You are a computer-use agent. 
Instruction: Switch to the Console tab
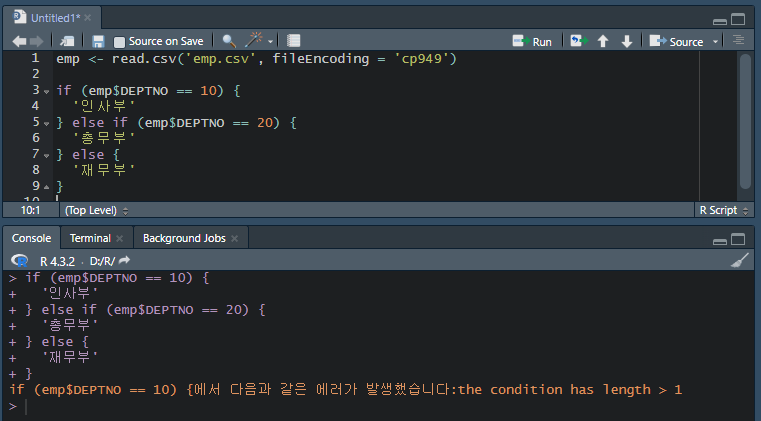[x=32, y=238]
